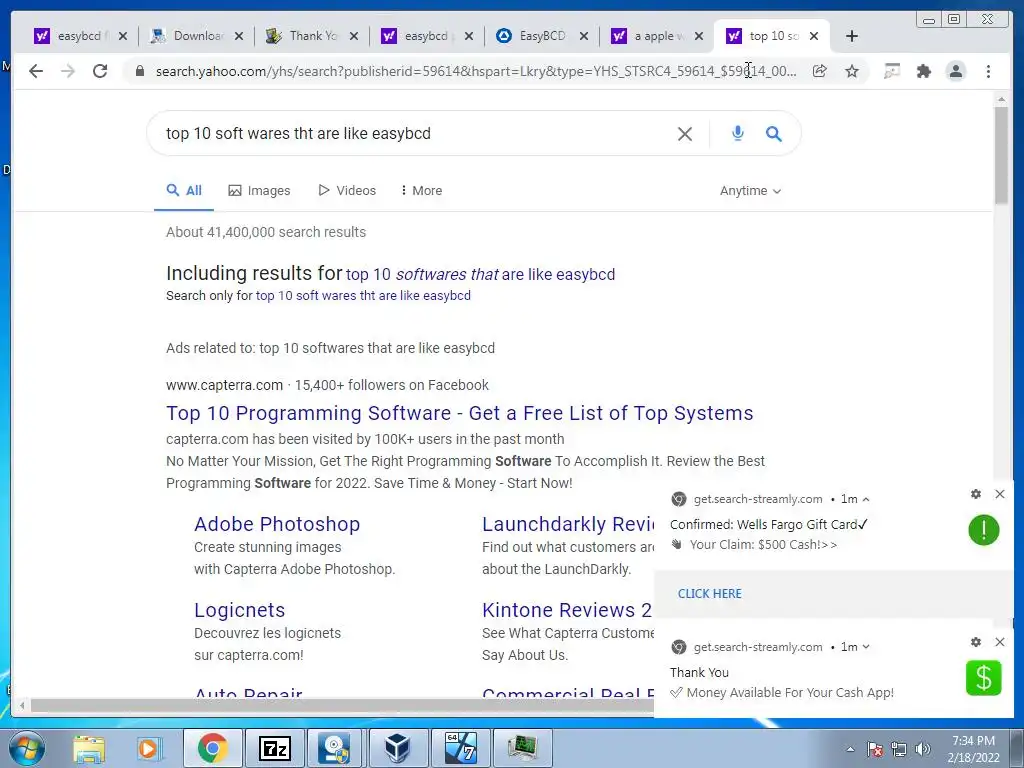This screenshot has width=1024, height=768.
Task: Click the browser address bar URL
Action: tap(475, 71)
